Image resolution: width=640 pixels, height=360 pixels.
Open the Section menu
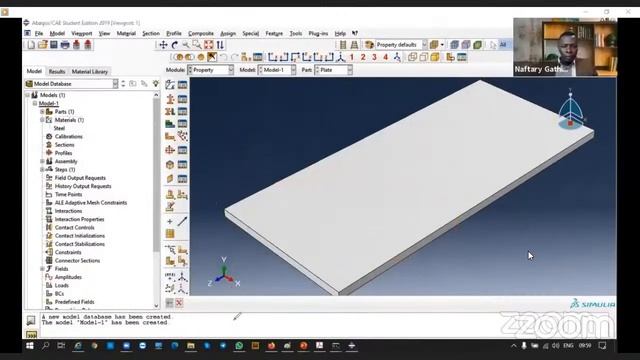click(x=151, y=33)
